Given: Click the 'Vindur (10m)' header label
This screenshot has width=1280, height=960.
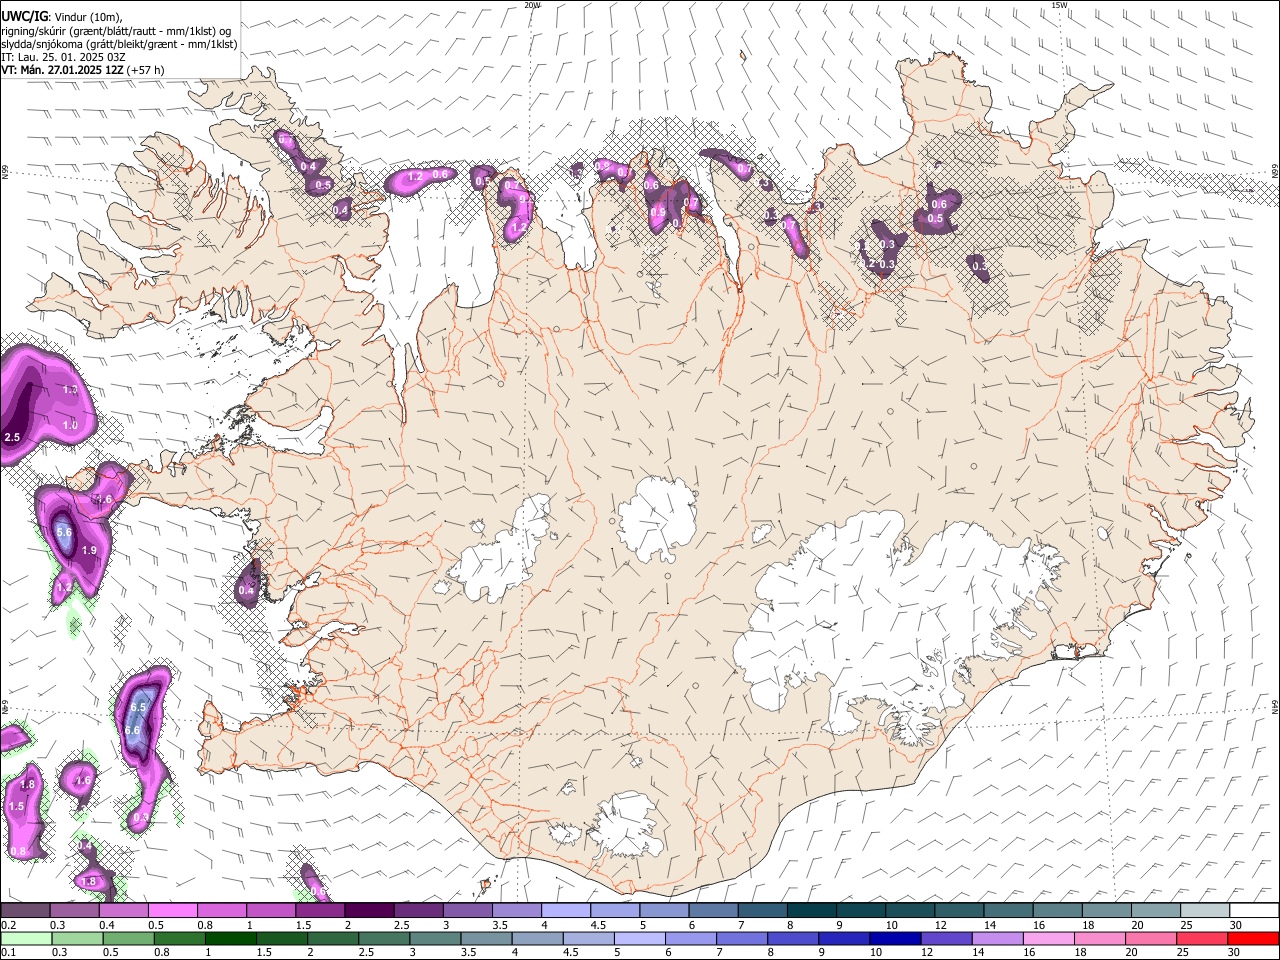Looking at the screenshot, I should click(88, 17).
